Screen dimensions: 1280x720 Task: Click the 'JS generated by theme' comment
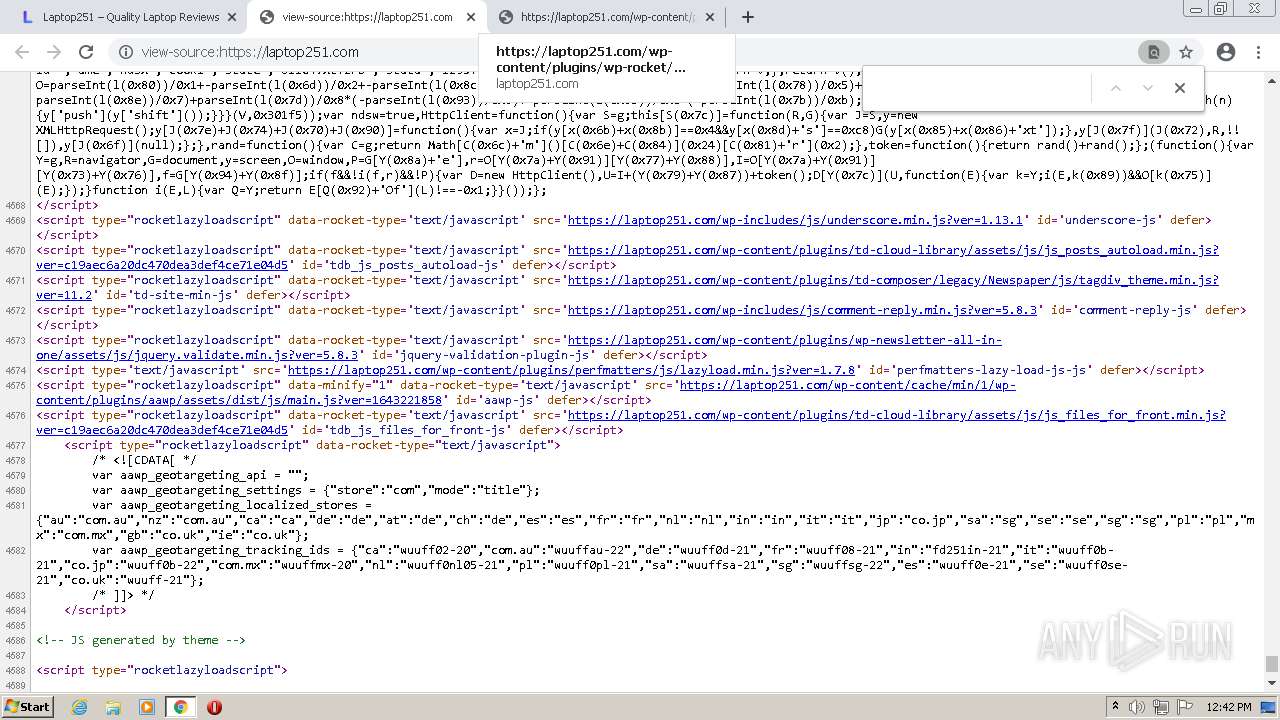tap(141, 640)
